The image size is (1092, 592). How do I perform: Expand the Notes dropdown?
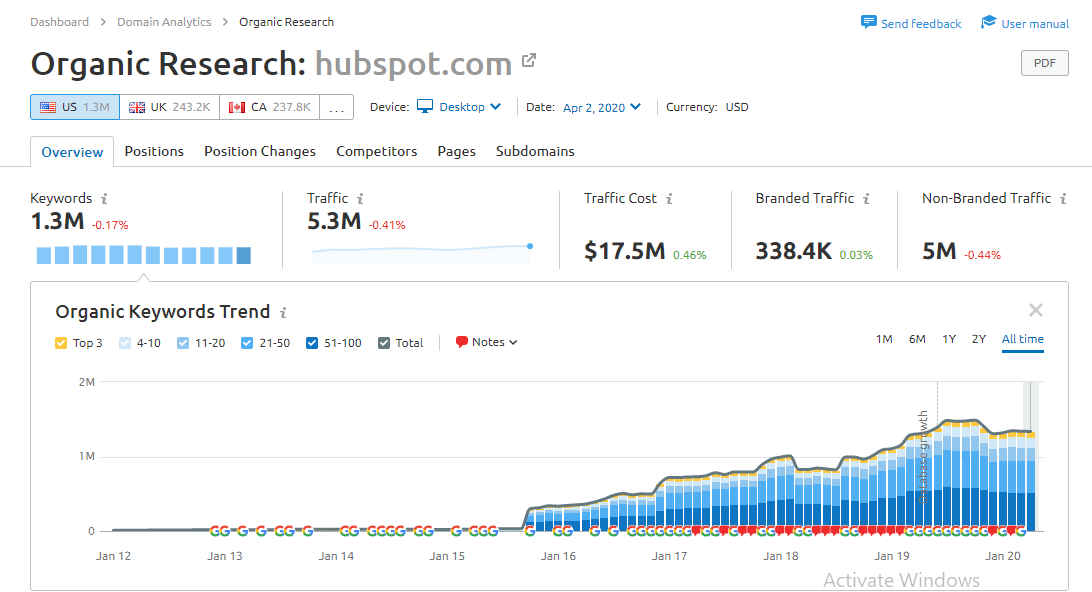(x=487, y=342)
